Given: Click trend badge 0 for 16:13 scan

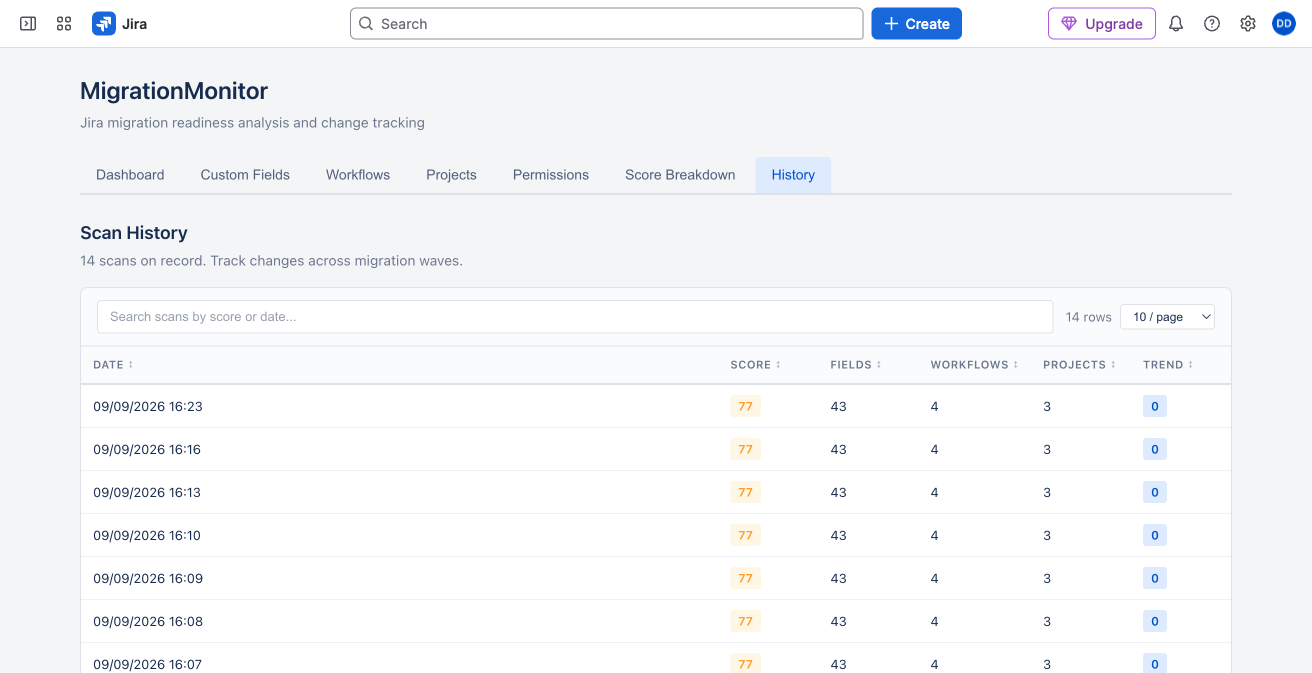Looking at the screenshot, I should [1155, 493].
